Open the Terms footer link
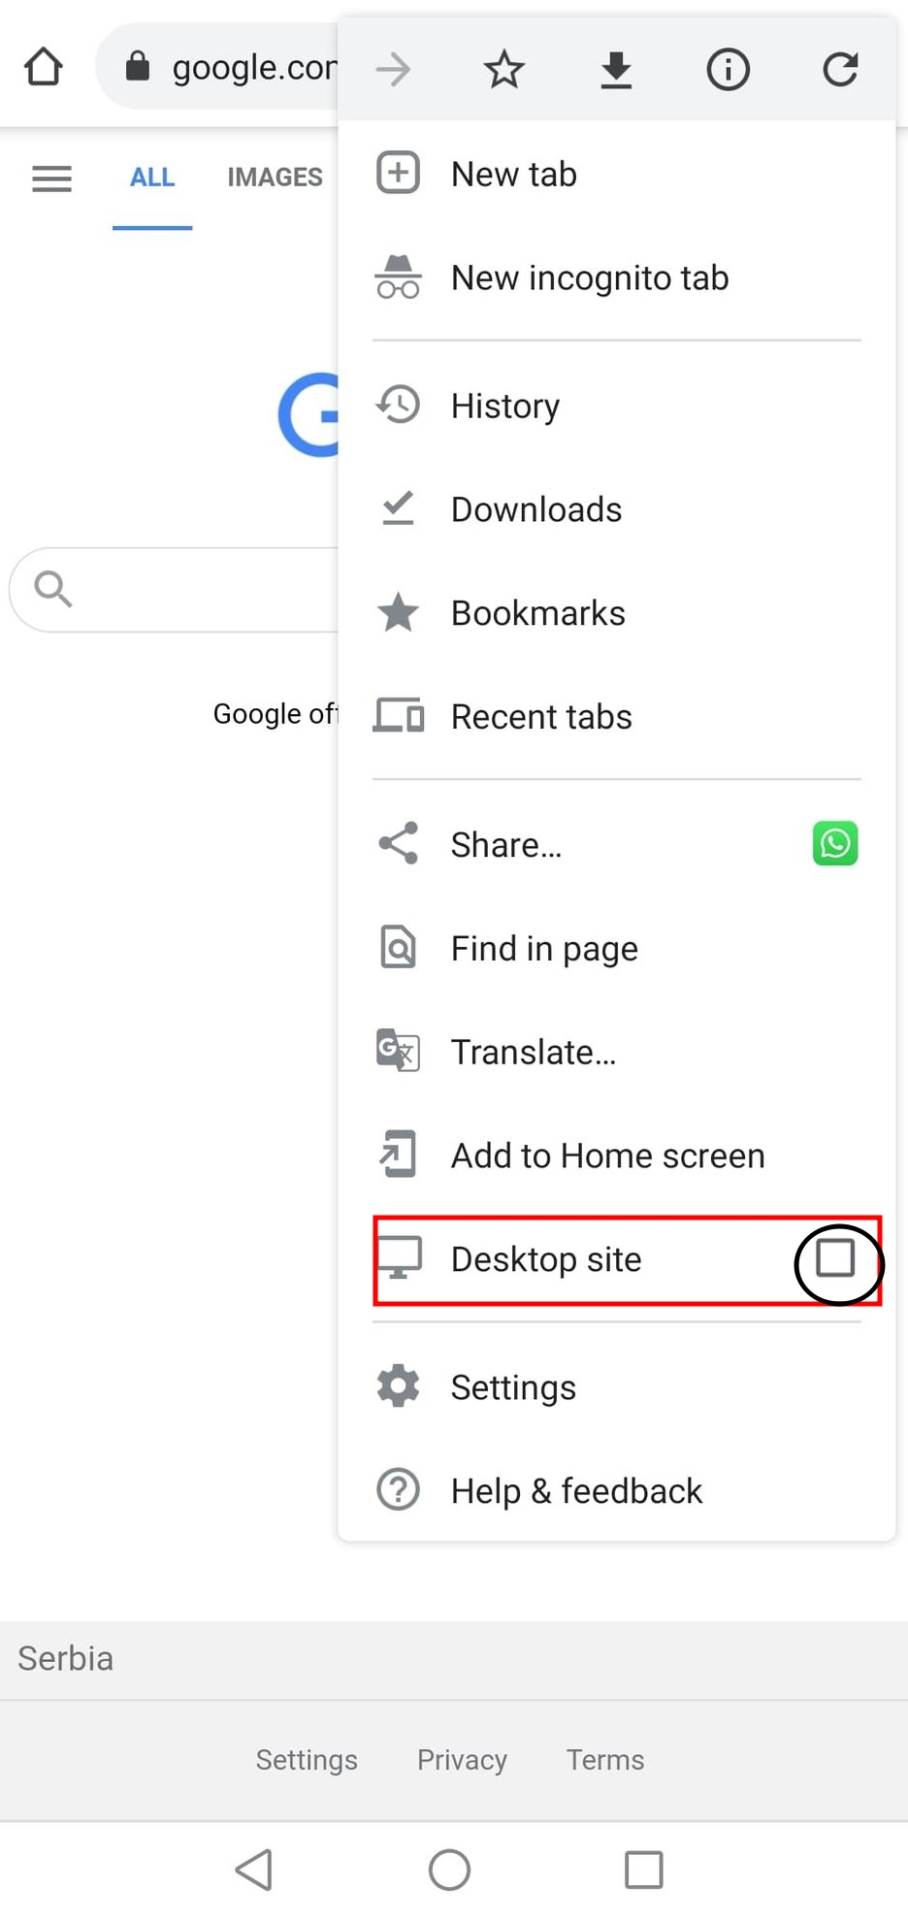 coord(605,1760)
